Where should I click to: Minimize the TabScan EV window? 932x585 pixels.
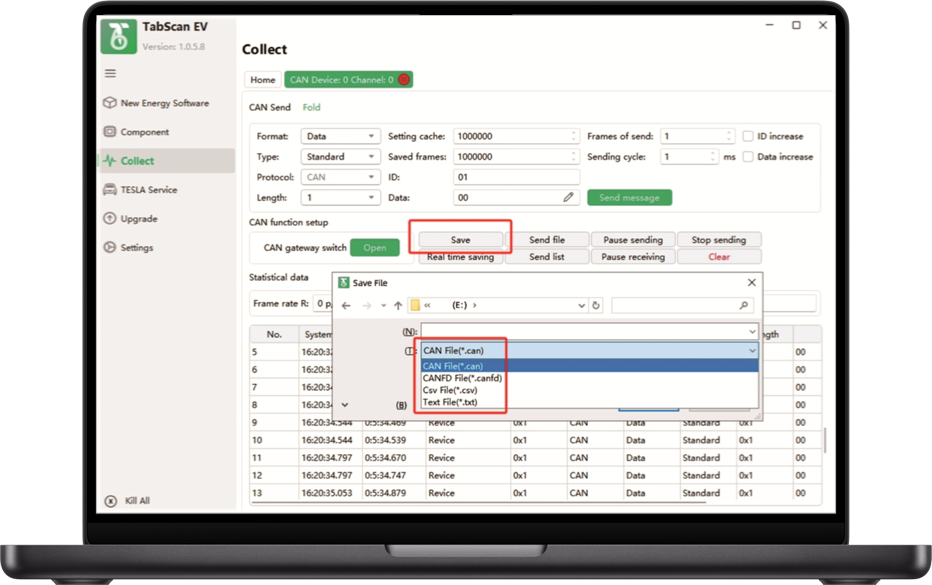pyautogui.click(x=770, y=25)
